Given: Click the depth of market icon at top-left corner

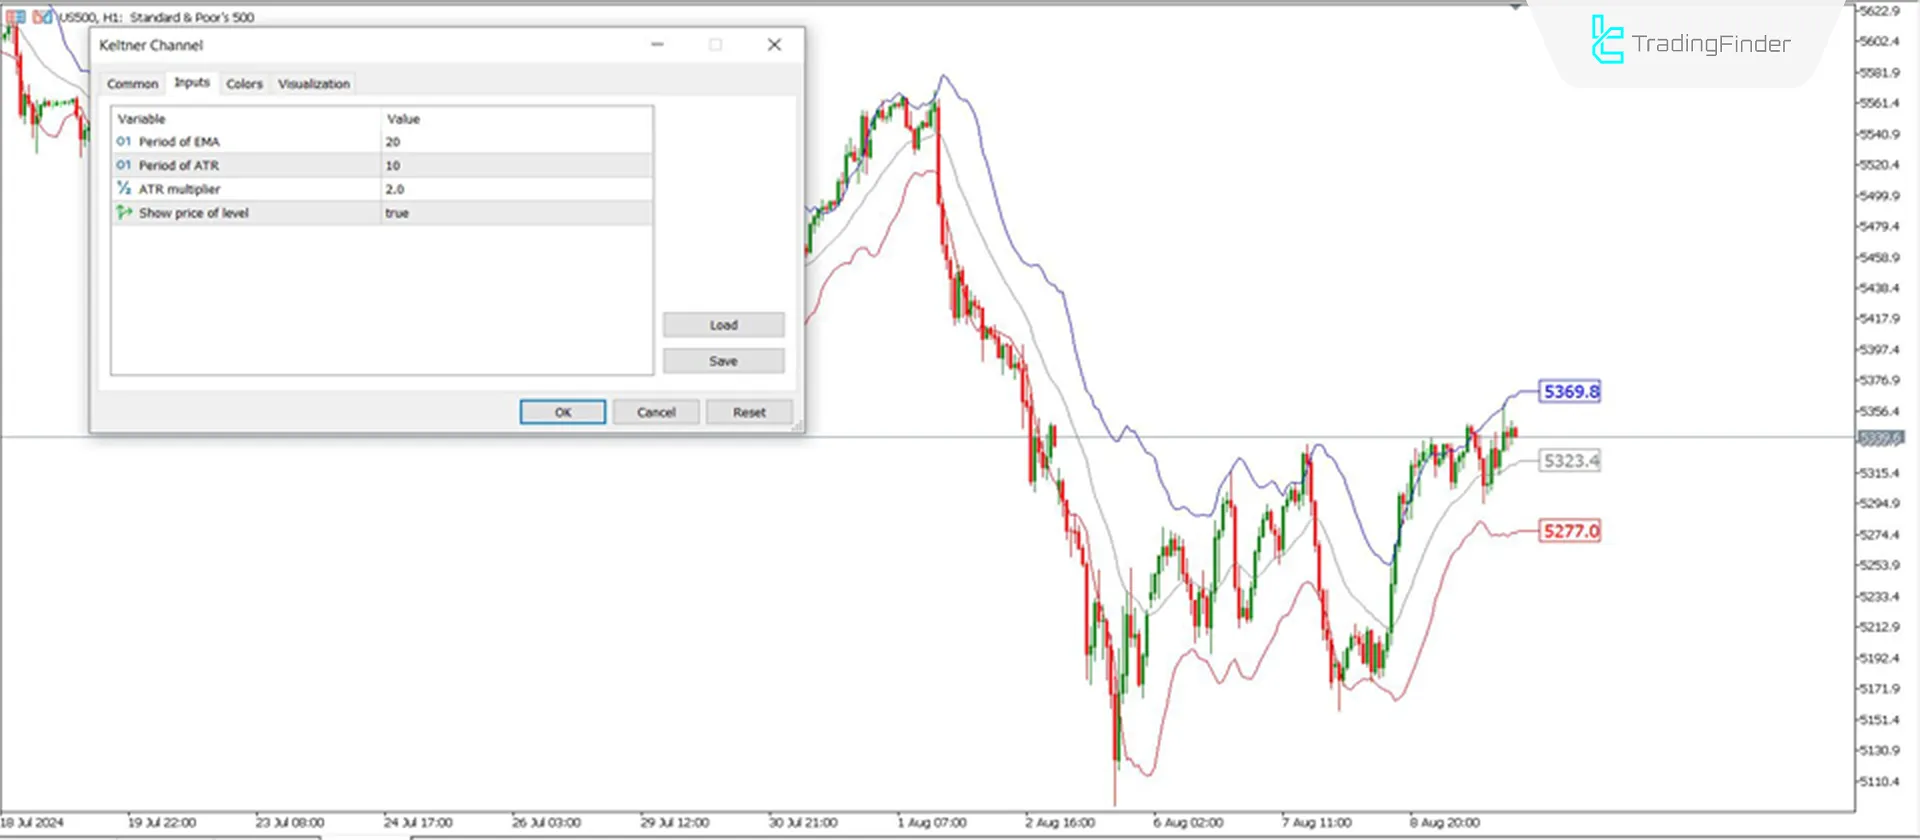Looking at the screenshot, I should click(16, 17).
